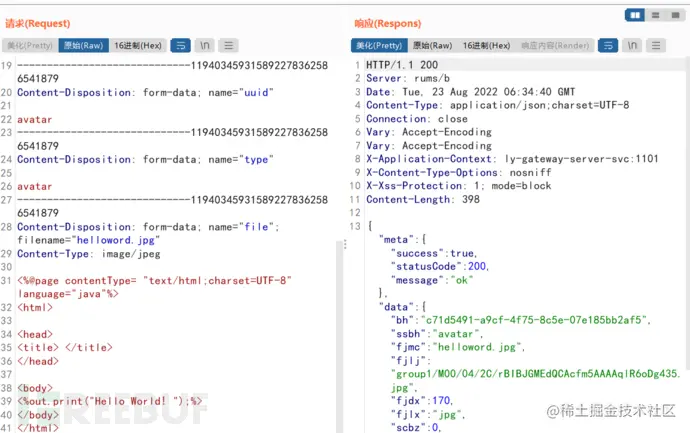Screen dimensions: 690x433
Task: Click the X-Content-Type-Options: nosniff header
Action: click(x=459, y=172)
